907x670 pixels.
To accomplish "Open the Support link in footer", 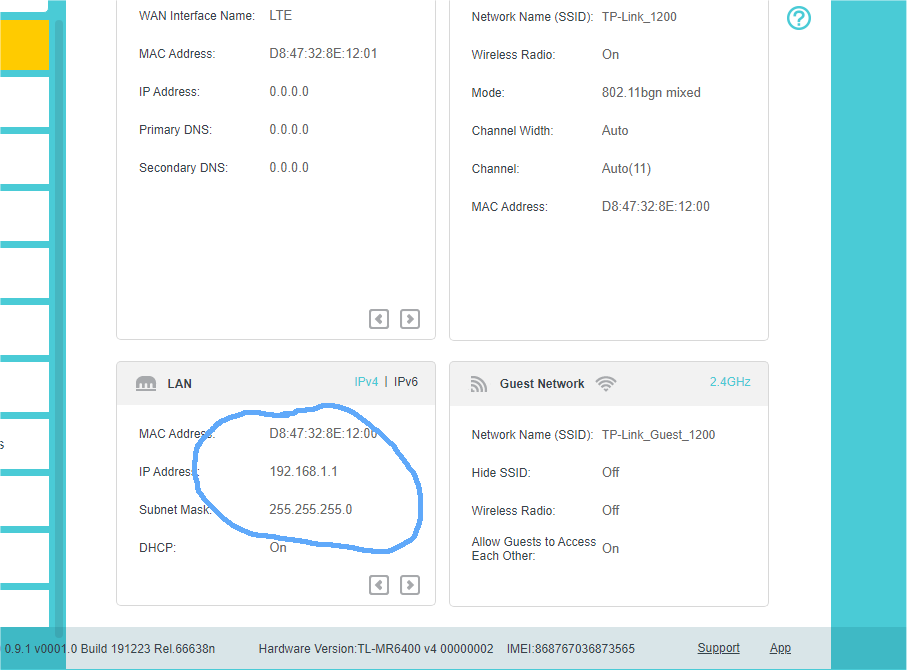I will point(718,648).
